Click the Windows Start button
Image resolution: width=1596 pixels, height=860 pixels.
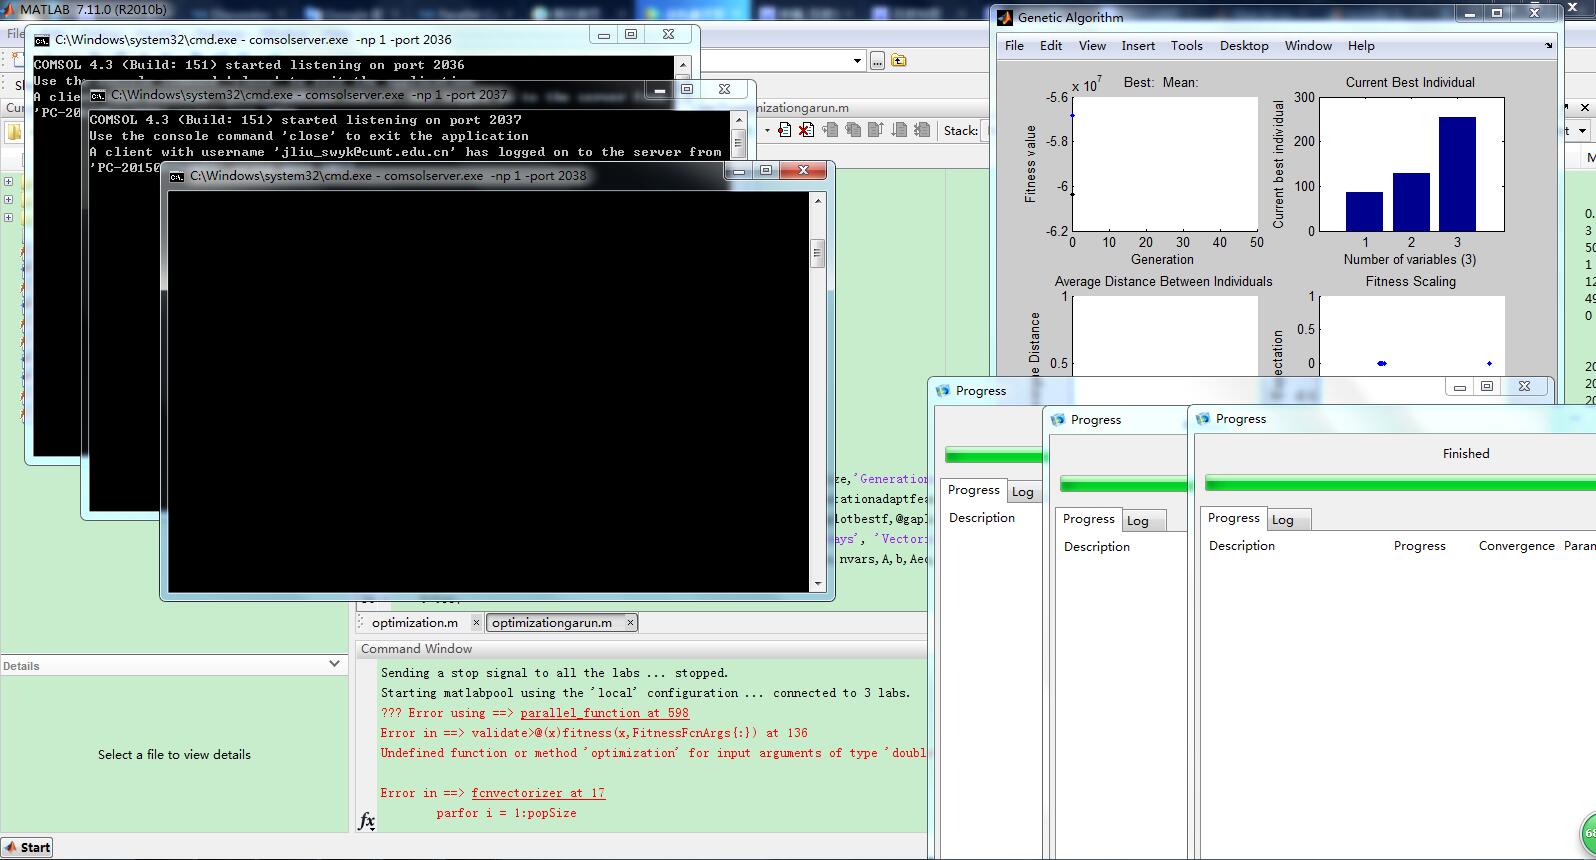[27, 847]
